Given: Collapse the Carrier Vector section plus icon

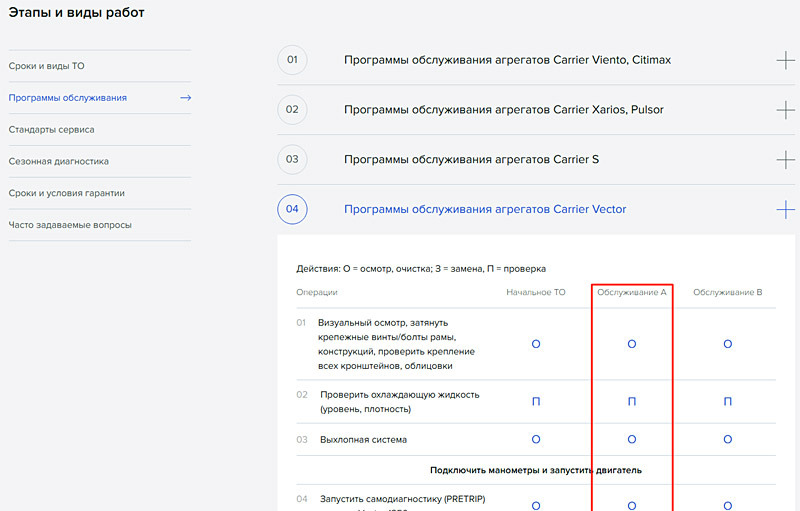Looking at the screenshot, I should (786, 209).
